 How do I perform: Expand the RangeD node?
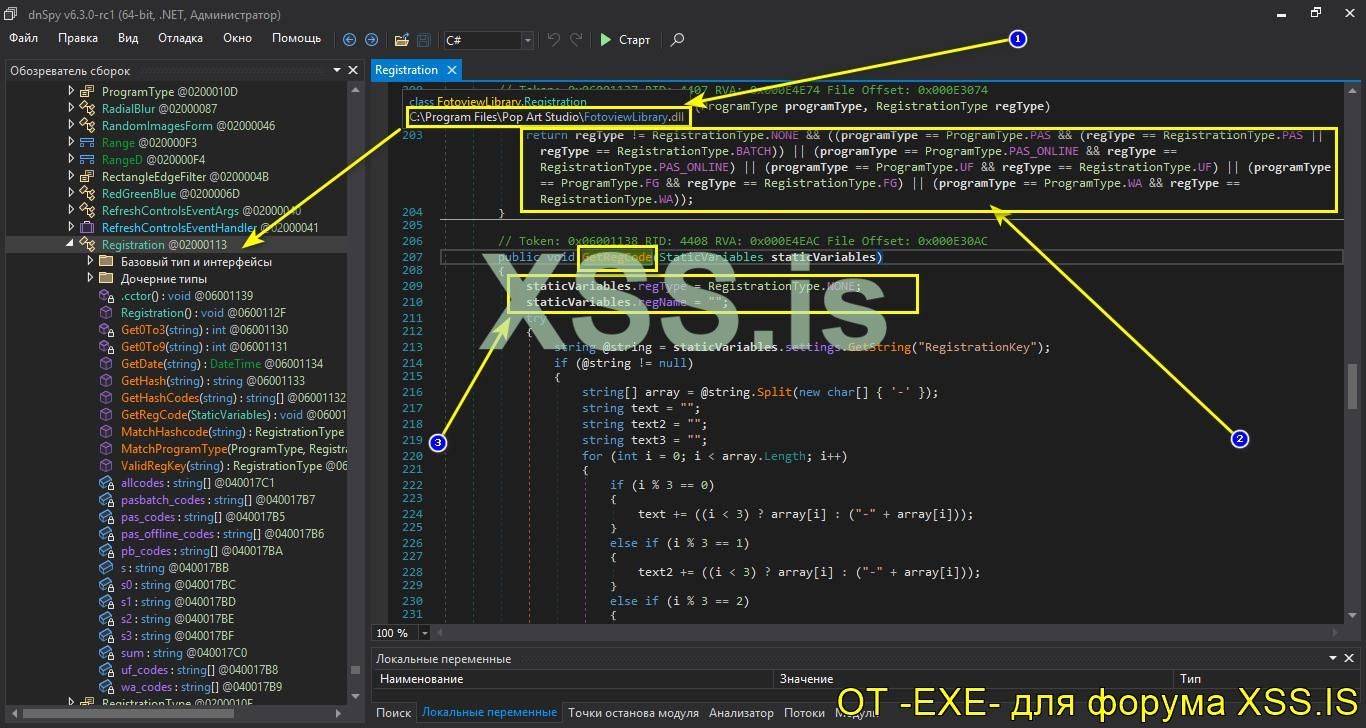(x=72, y=160)
